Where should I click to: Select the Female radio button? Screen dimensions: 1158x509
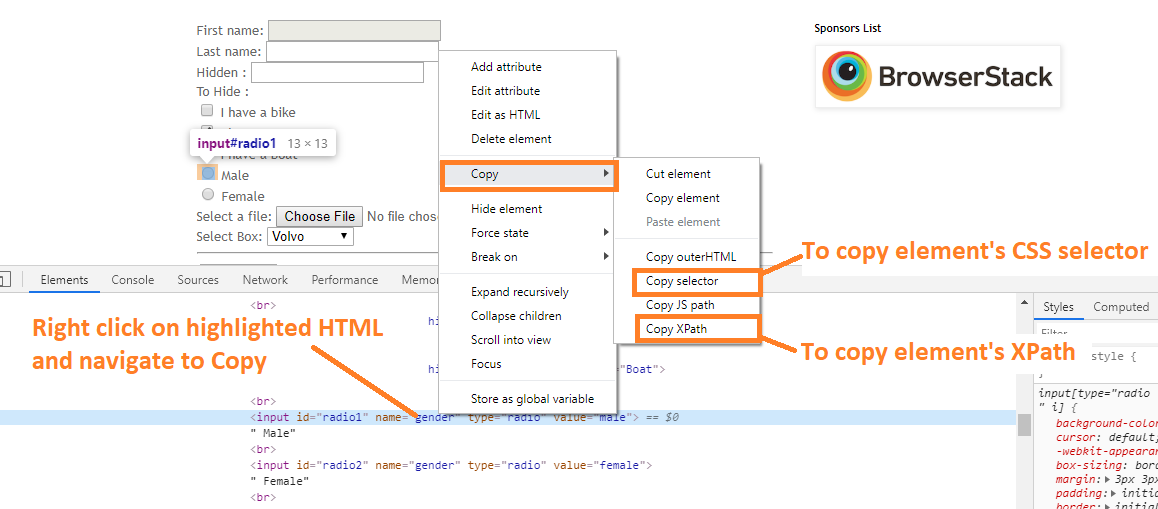coord(208,194)
